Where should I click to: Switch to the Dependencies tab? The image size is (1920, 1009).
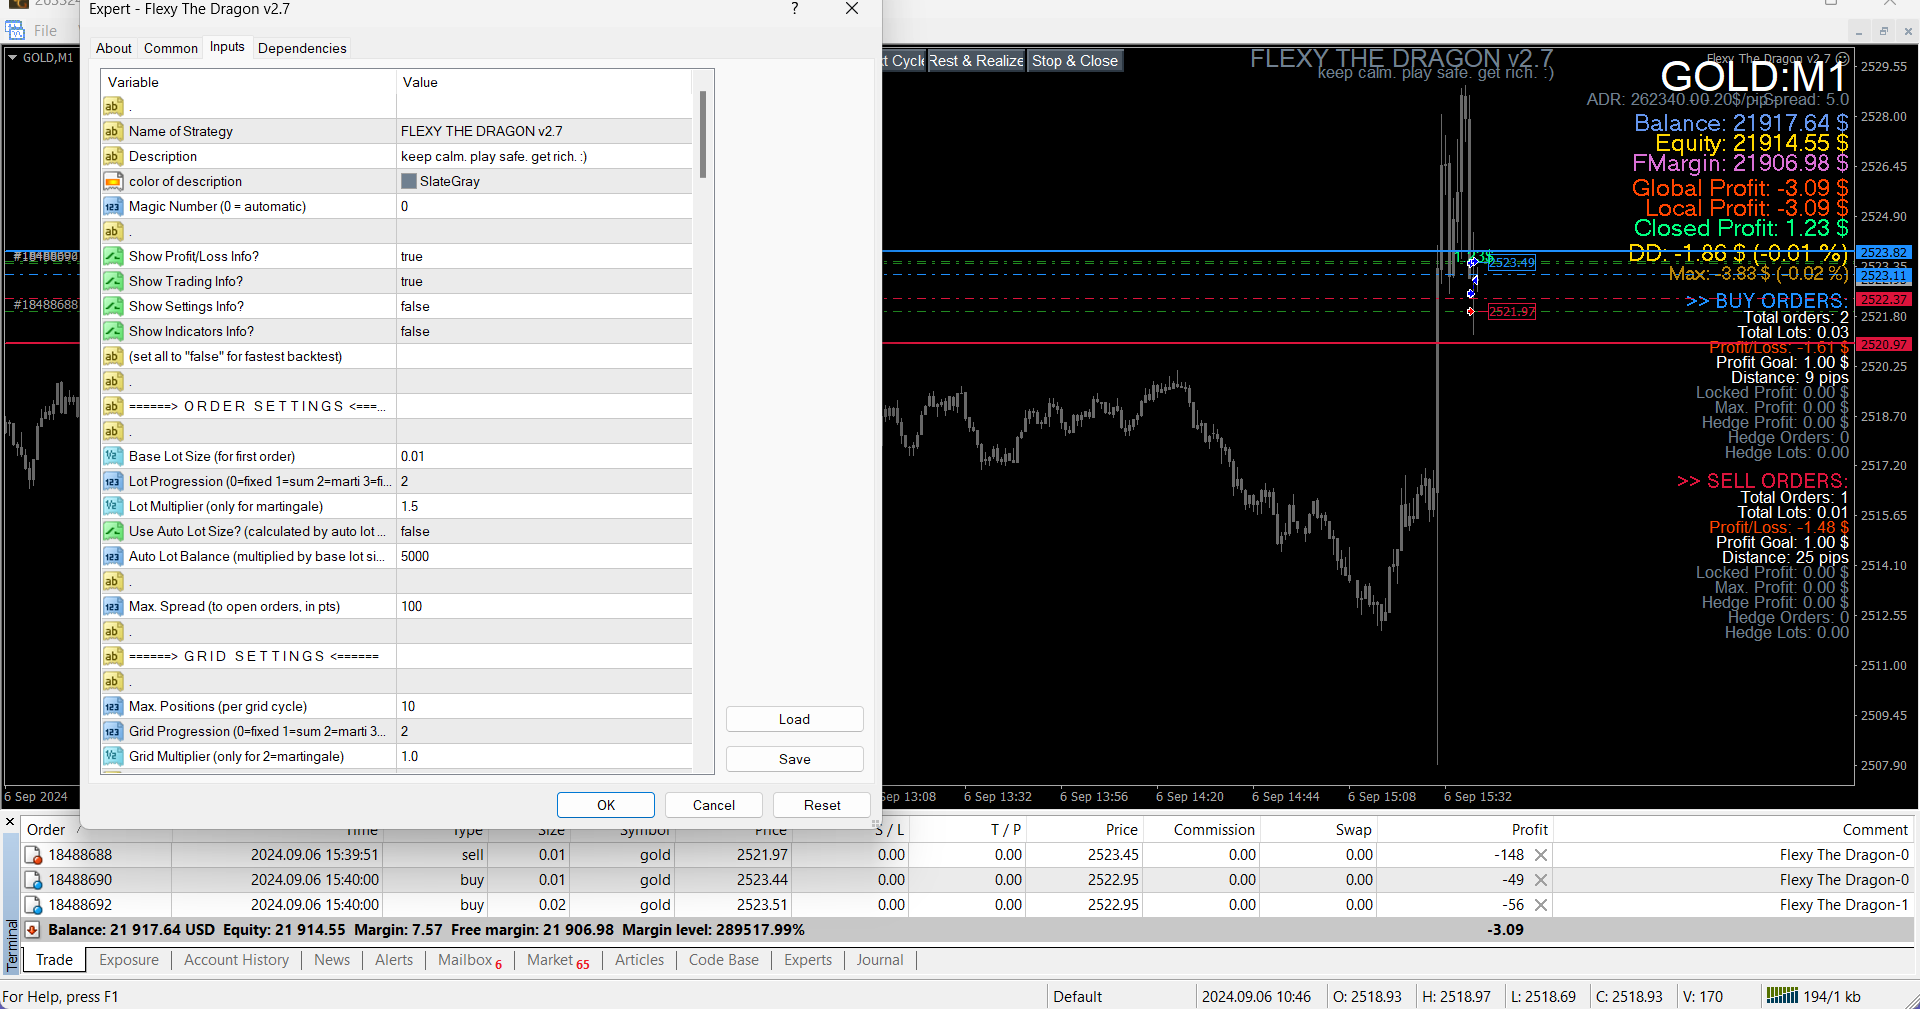click(302, 48)
